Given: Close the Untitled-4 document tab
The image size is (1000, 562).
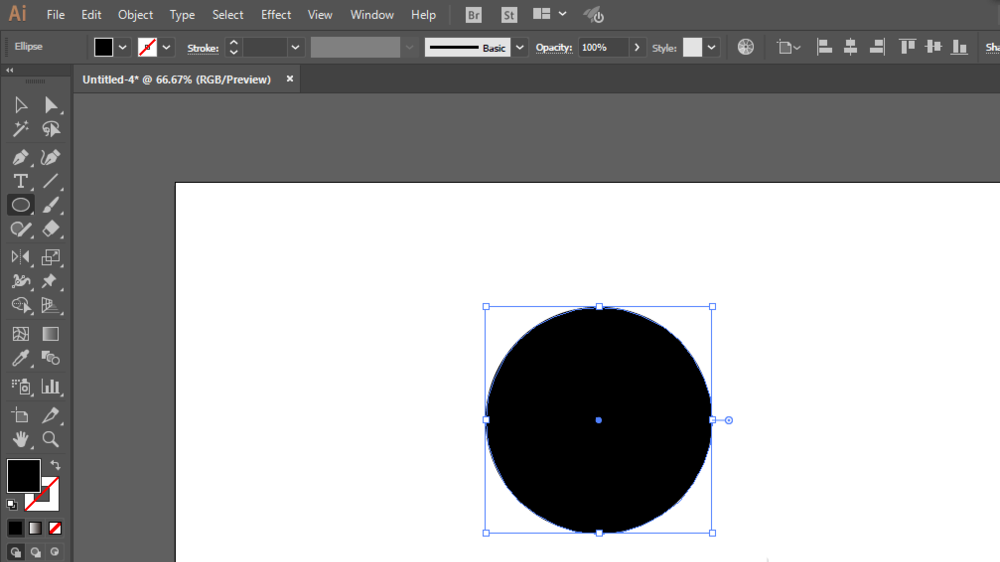Looking at the screenshot, I should tap(290, 79).
